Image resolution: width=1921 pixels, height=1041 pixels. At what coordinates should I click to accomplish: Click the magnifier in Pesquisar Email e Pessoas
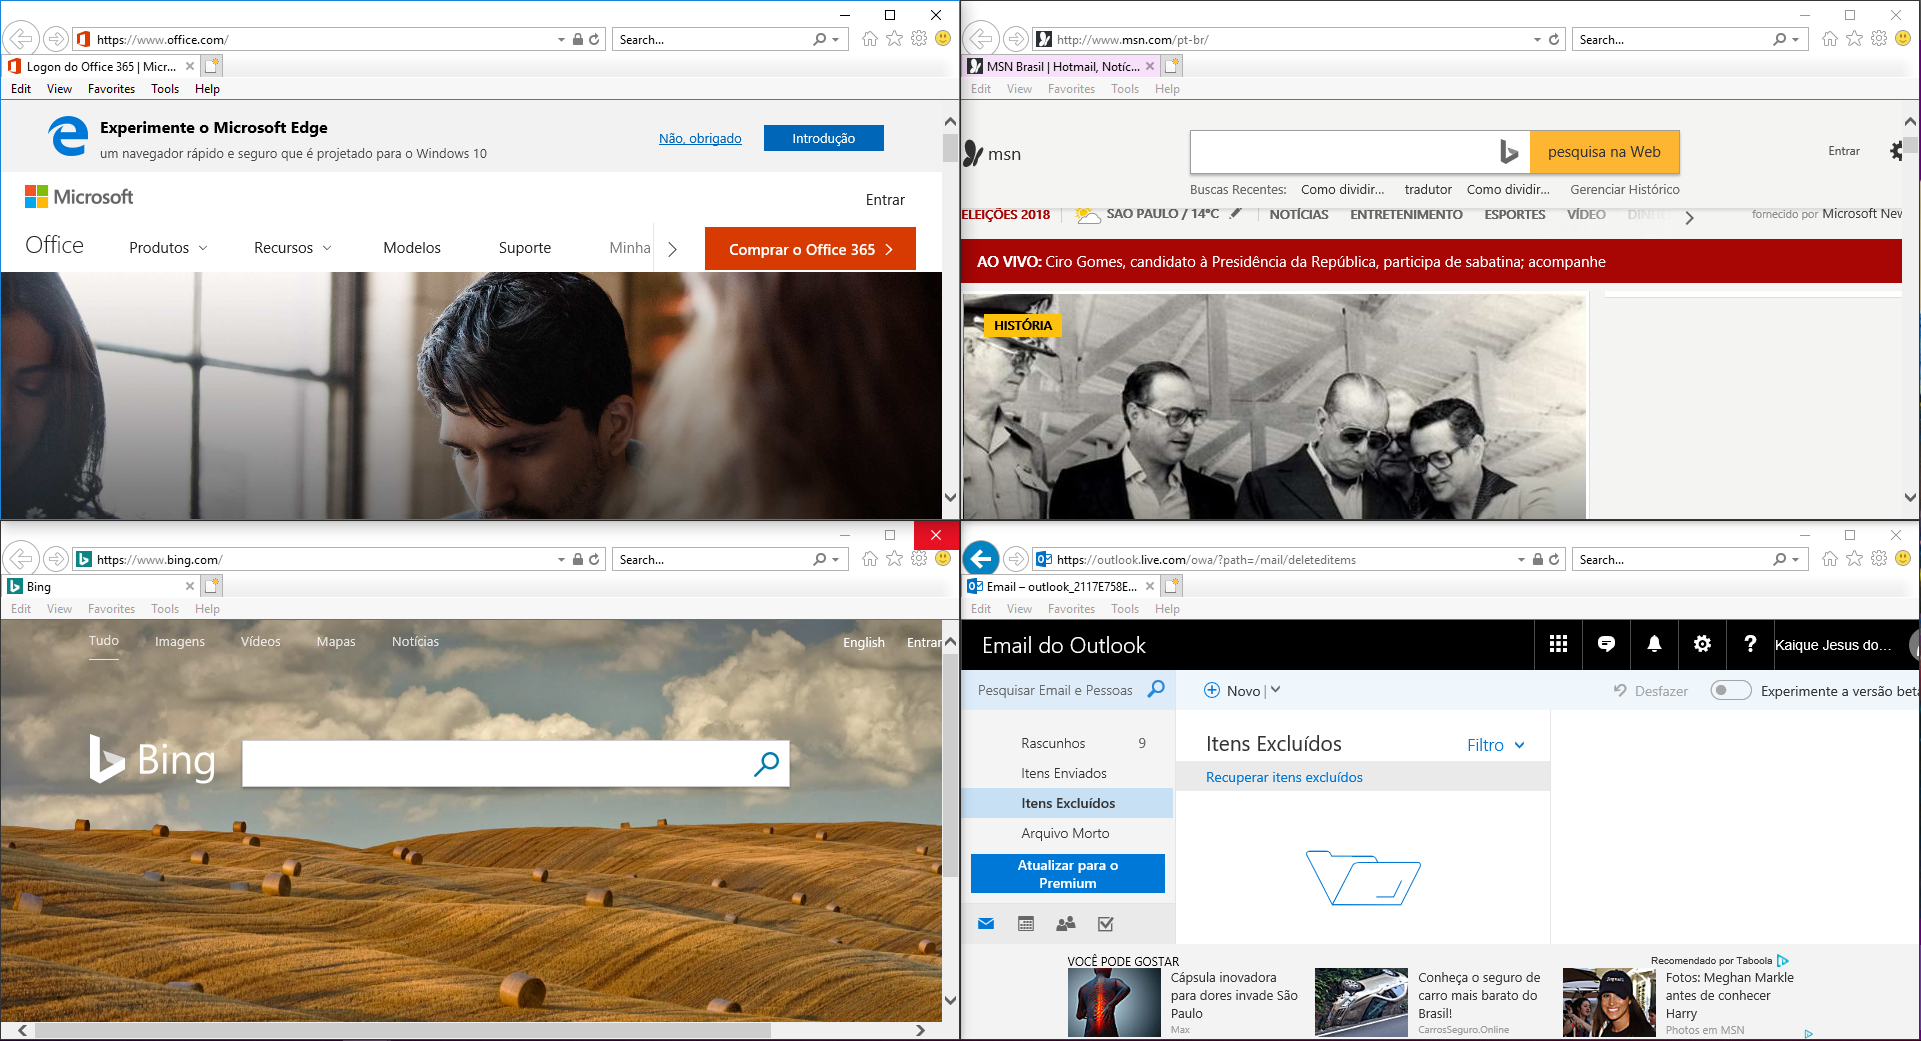tap(1156, 689)
